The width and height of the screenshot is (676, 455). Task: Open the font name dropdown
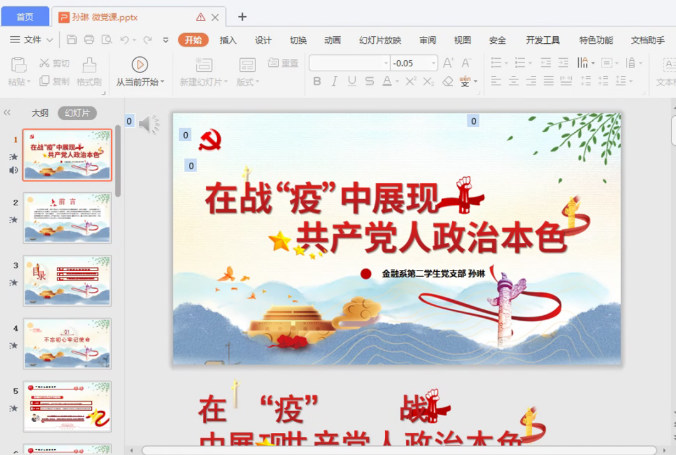click(x=385, y=62)
